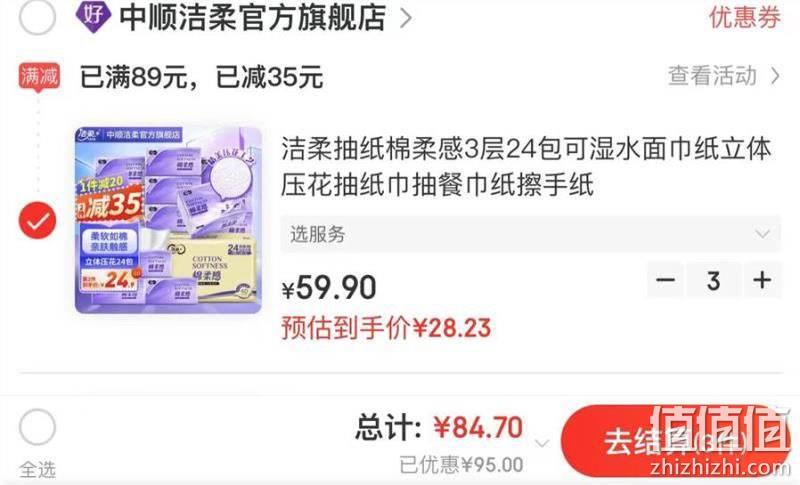Click the chevron arrow after the store name
Viewport: 800px width, 485px height.
coord(406,18)
